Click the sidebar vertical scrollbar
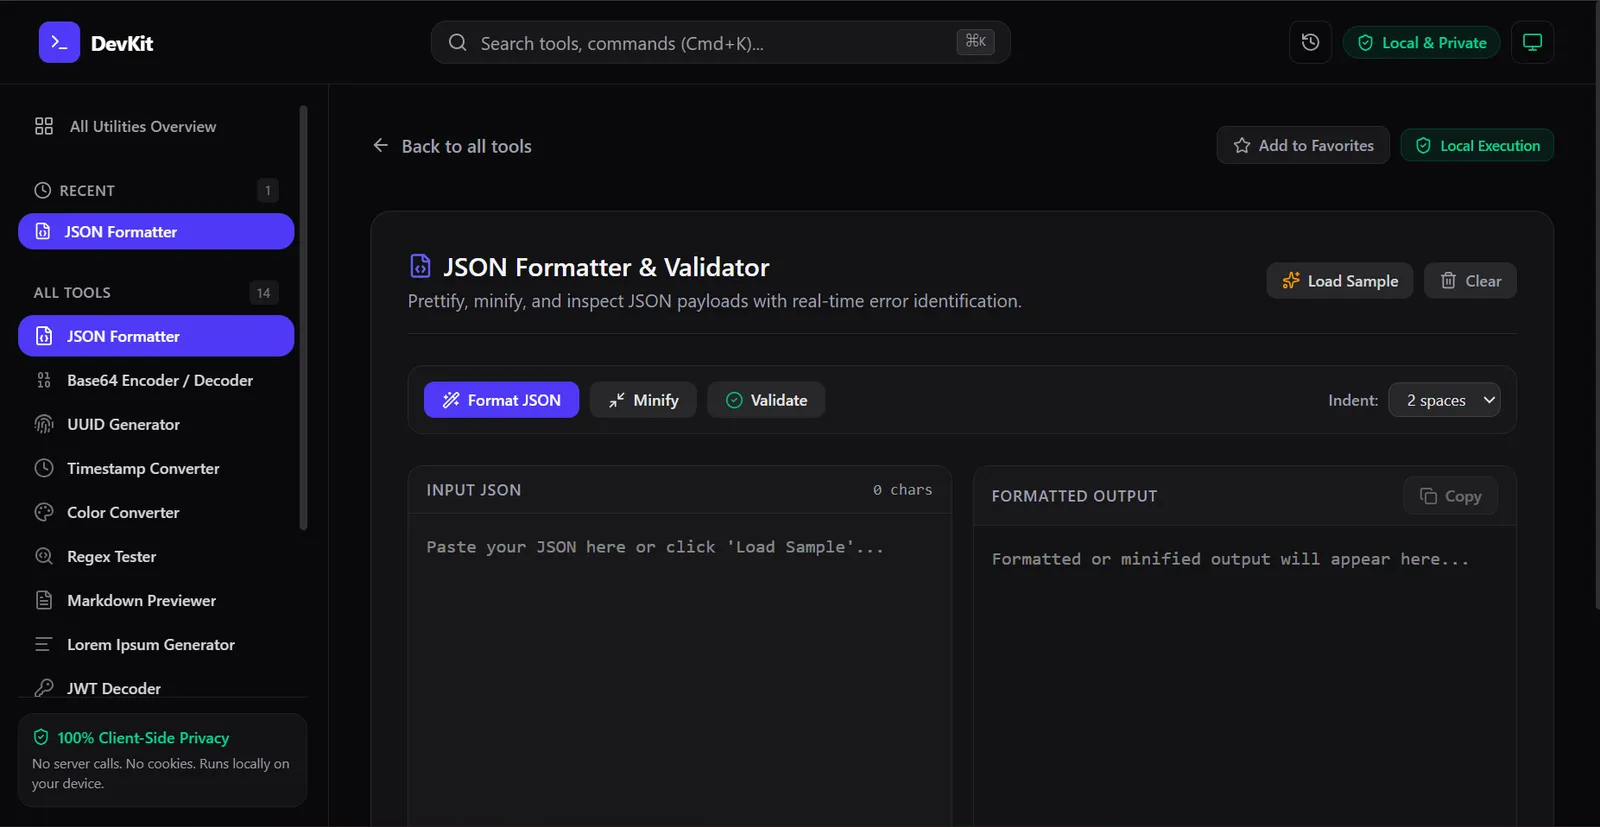The height and width of the screenshot is (827, 1600). point(303,317)
